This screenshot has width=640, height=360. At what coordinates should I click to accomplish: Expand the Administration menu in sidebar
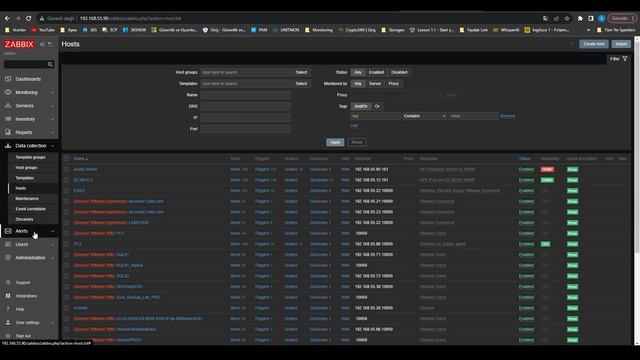[29, 258]
